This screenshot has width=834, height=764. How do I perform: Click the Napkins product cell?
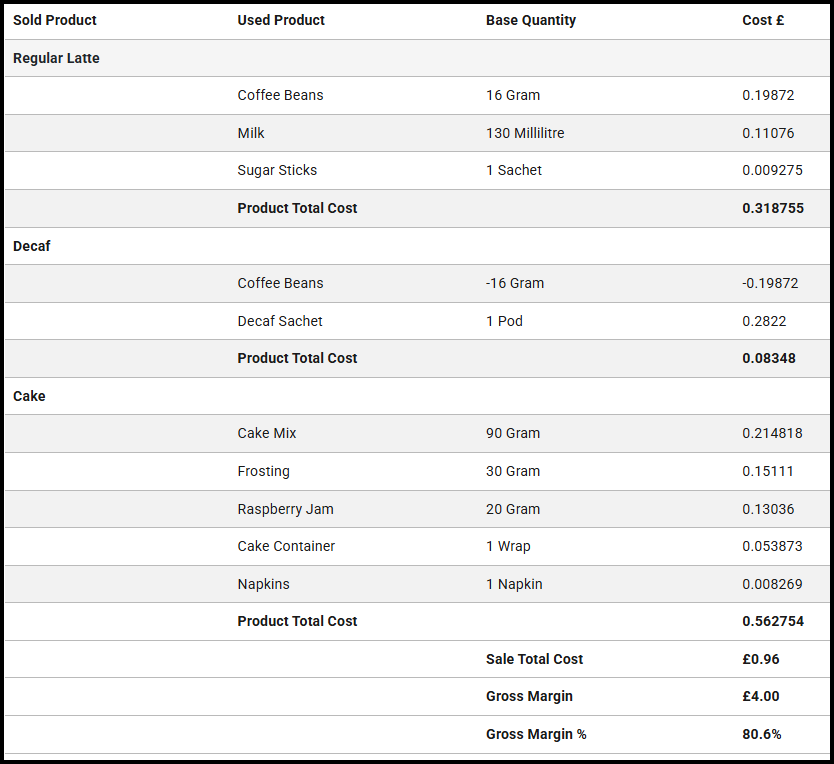(x=263, y=584)
